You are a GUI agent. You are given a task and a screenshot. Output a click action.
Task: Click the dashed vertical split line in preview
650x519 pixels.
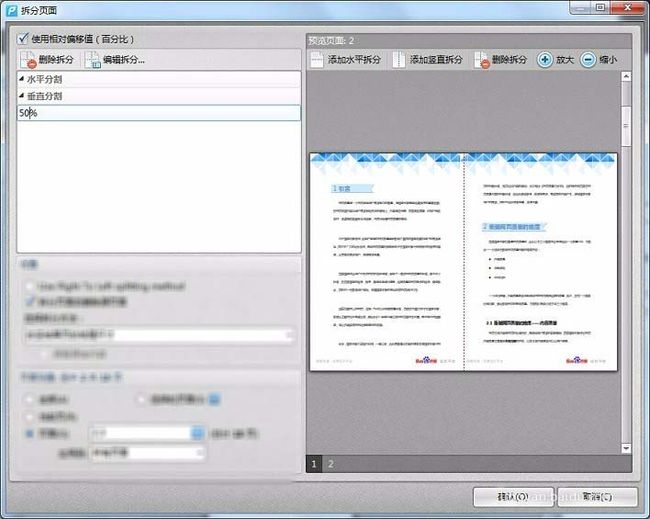point(463,262)
